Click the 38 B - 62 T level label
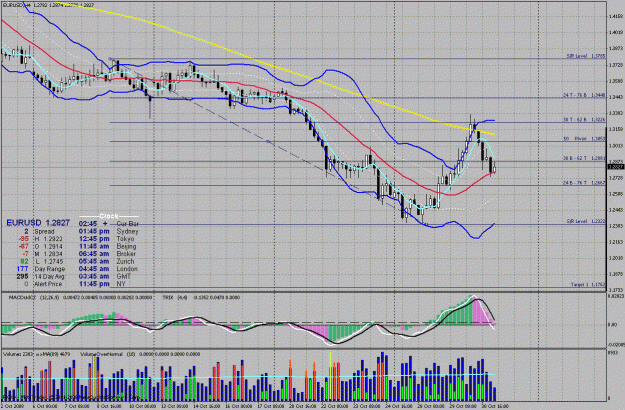This screenshot has width=625, height=410. pyautogui.click(x=584, y=159)
